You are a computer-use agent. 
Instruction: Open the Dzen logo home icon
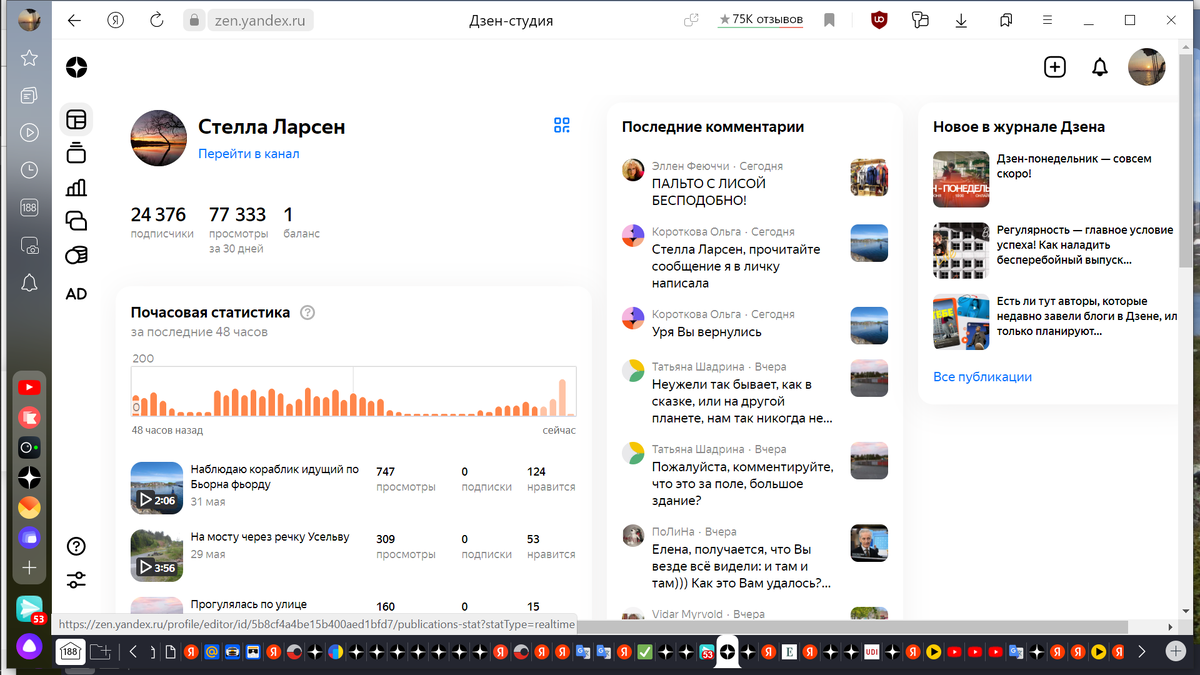(76, 67)
